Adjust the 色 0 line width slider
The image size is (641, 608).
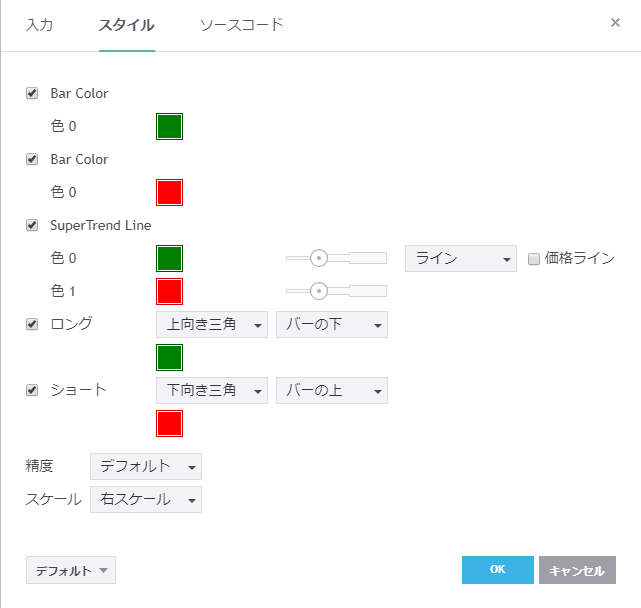coord(319,258)
